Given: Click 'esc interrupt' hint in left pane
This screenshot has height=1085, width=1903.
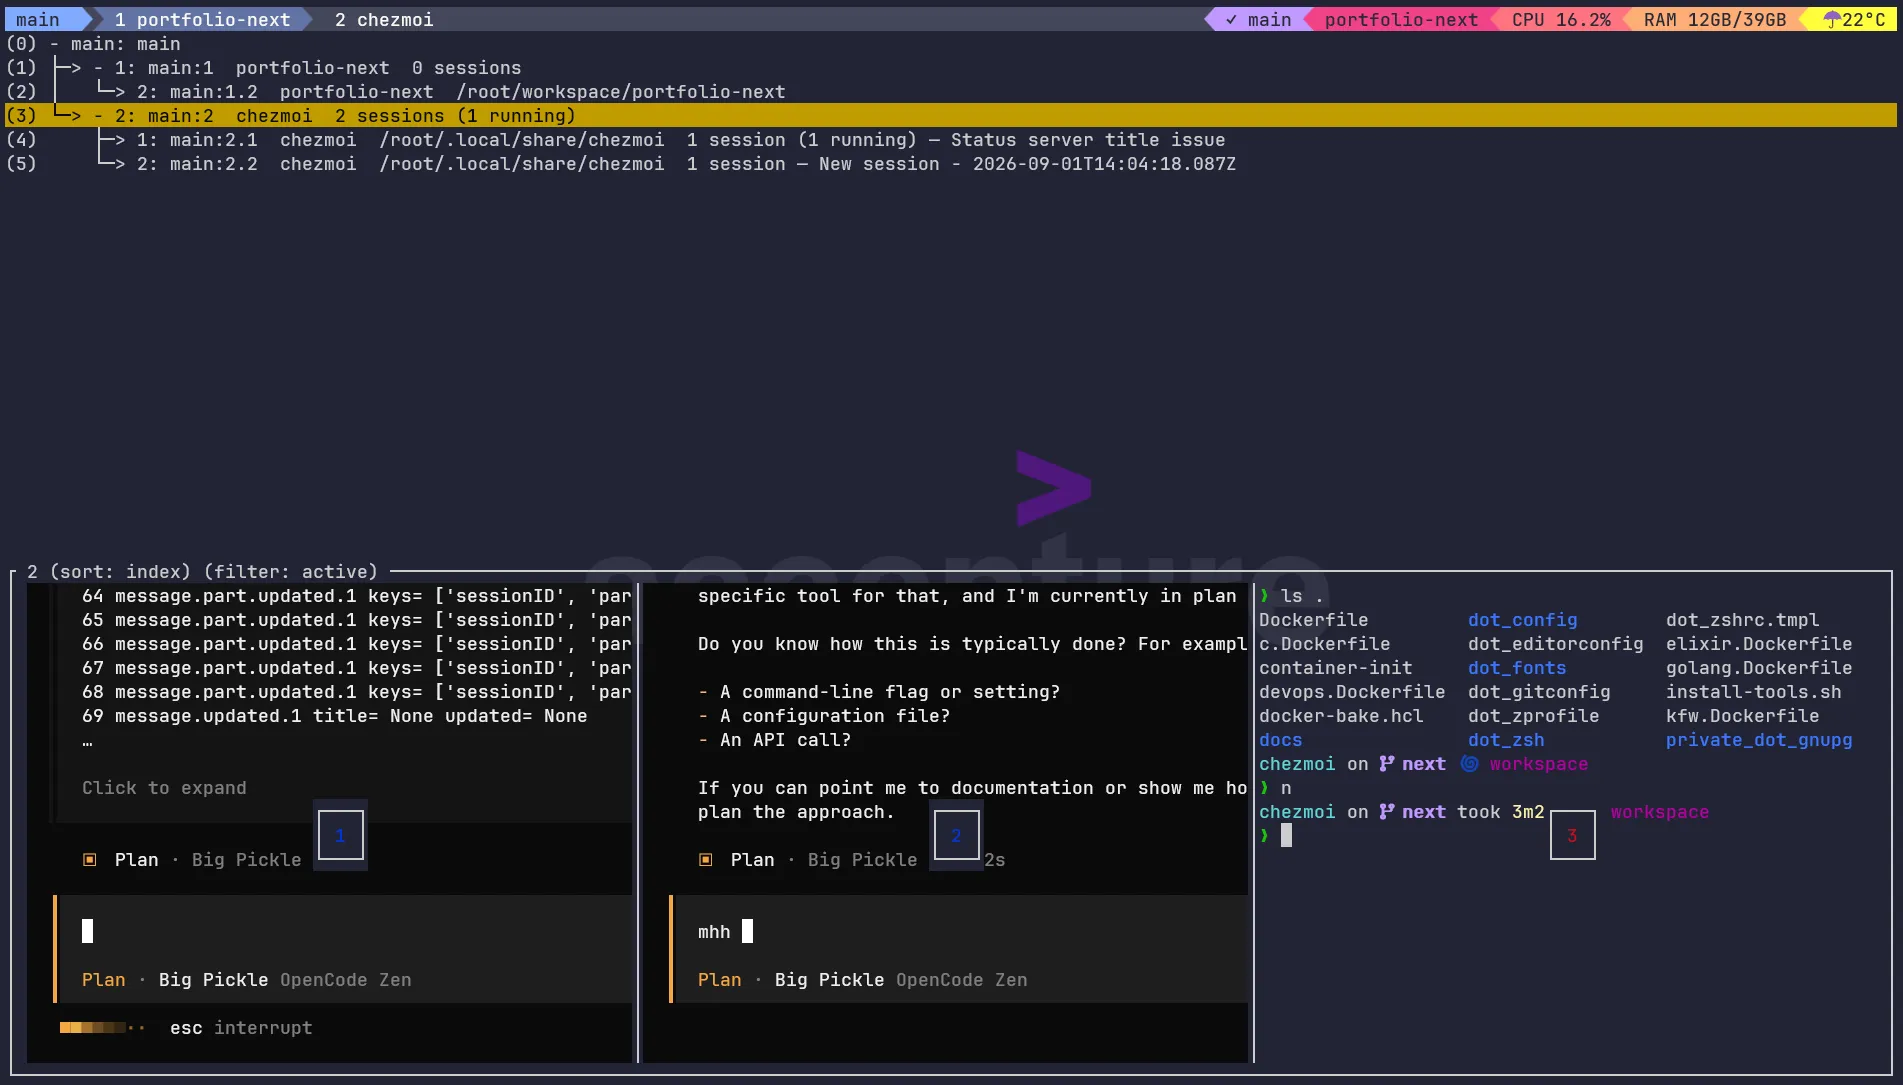Looking at the screenshot, I should (x=241, y=1028).
